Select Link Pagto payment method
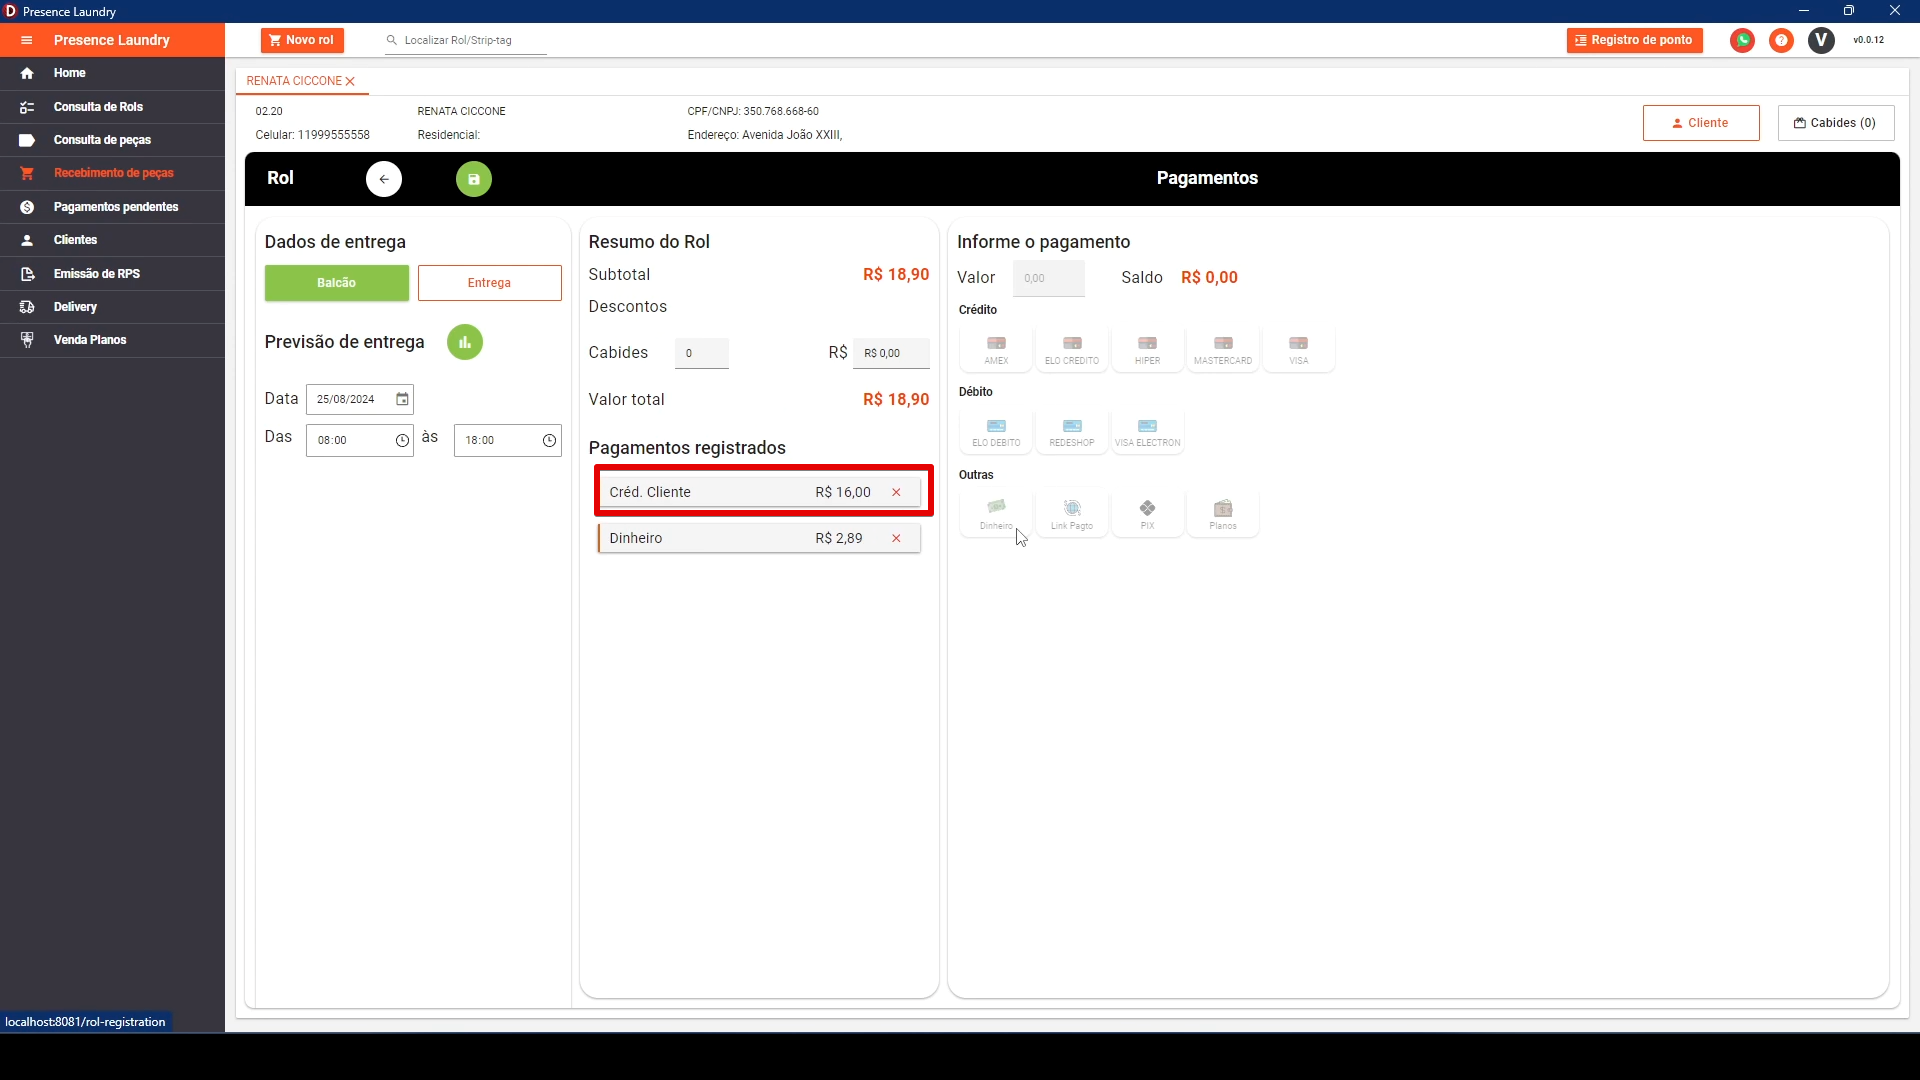 [1072, 515]
